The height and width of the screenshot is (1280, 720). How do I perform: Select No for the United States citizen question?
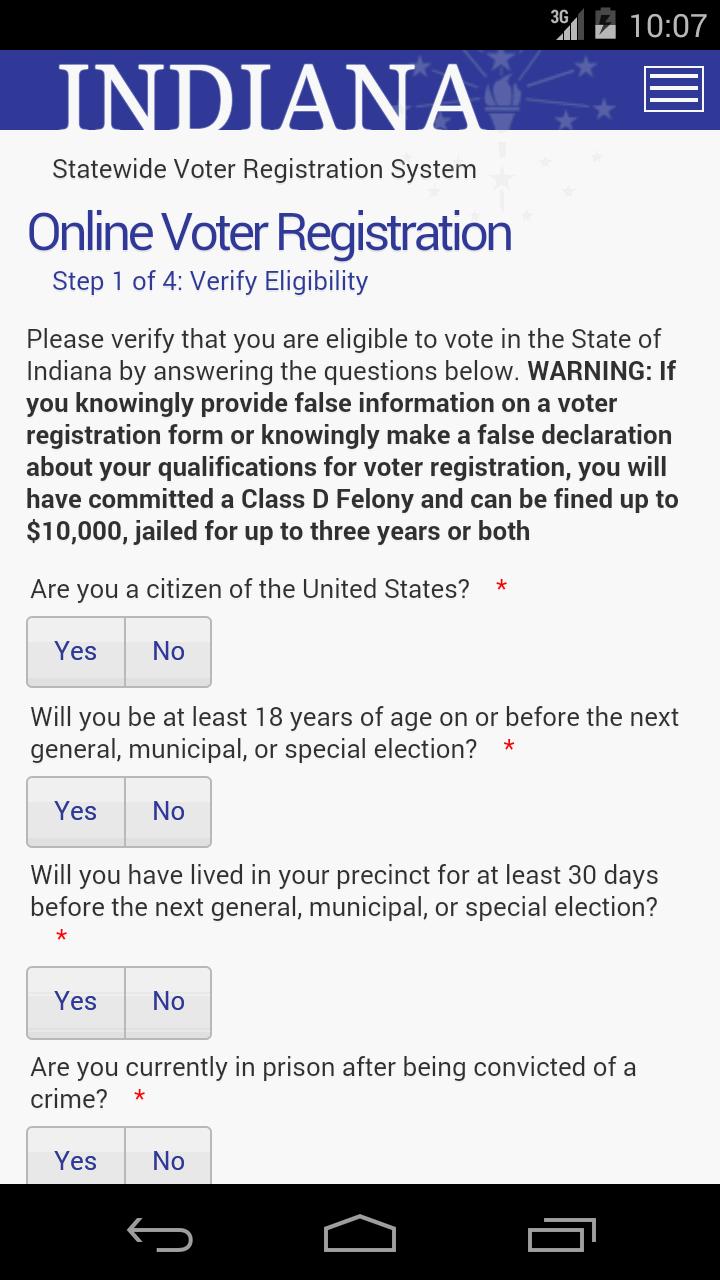(x=167, y=651)
